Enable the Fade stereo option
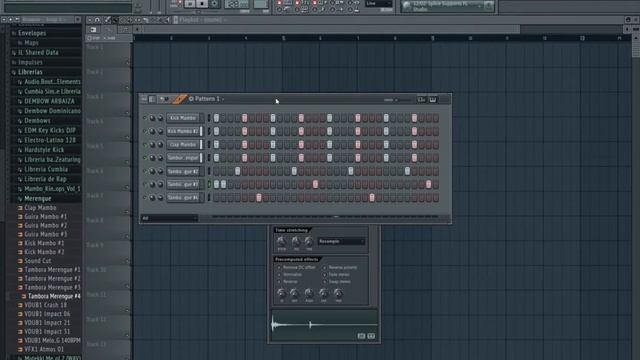Image resolution: width=640 pixels, height=360 pixels. click(x=325, y=275)
